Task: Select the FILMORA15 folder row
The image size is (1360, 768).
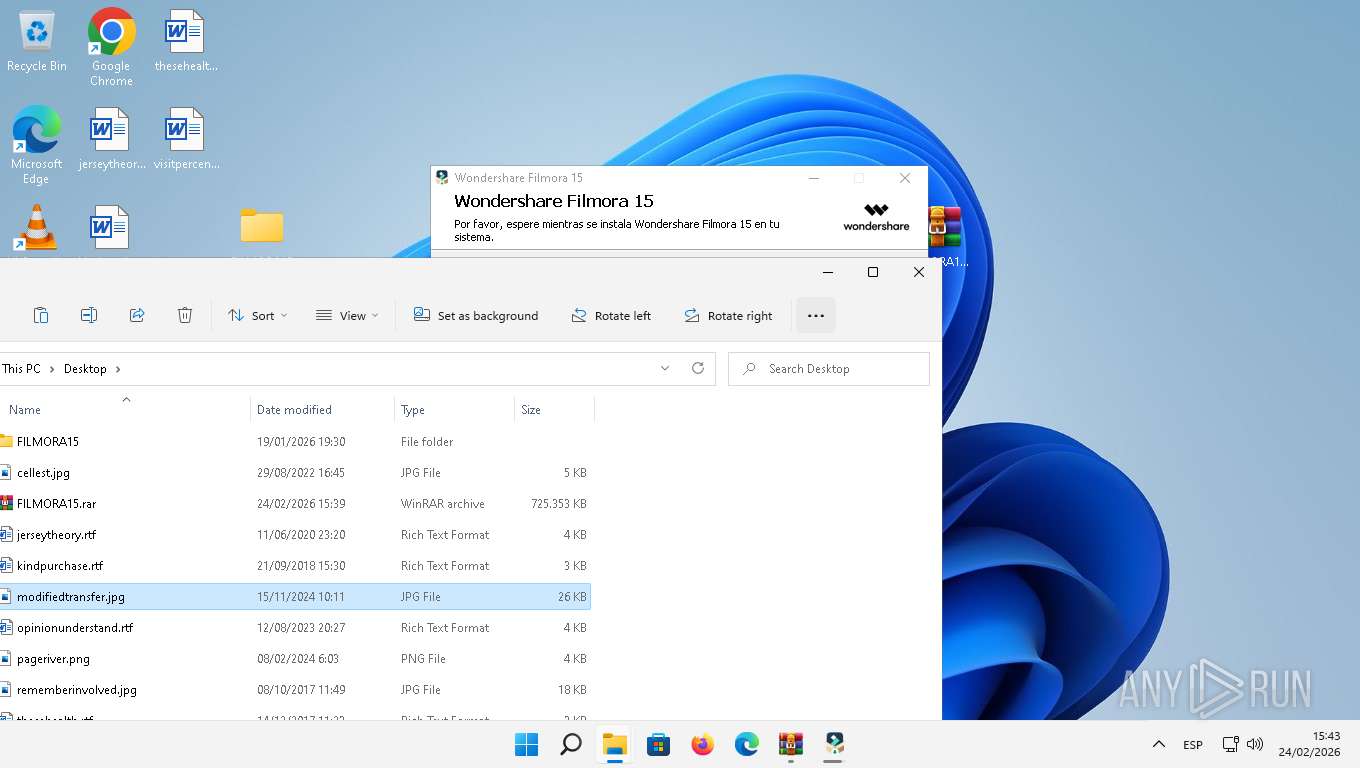Action: 295,441
